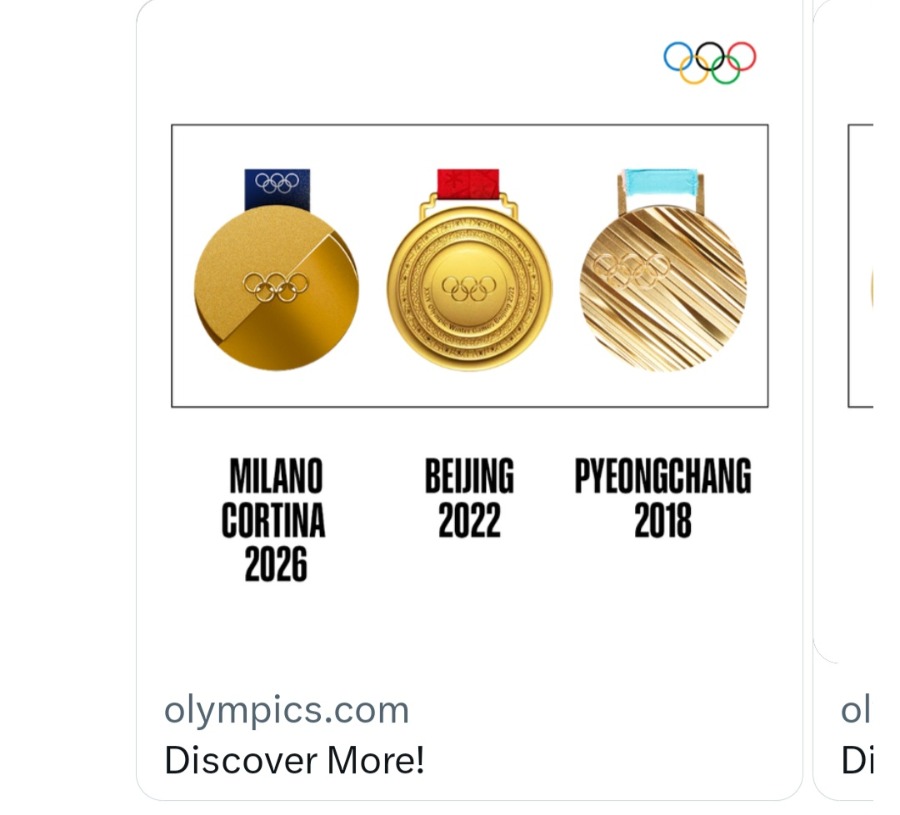Select the Beijing 2022 gold medal
Viewport: 900px width, 815px height.
click(470, 289)
